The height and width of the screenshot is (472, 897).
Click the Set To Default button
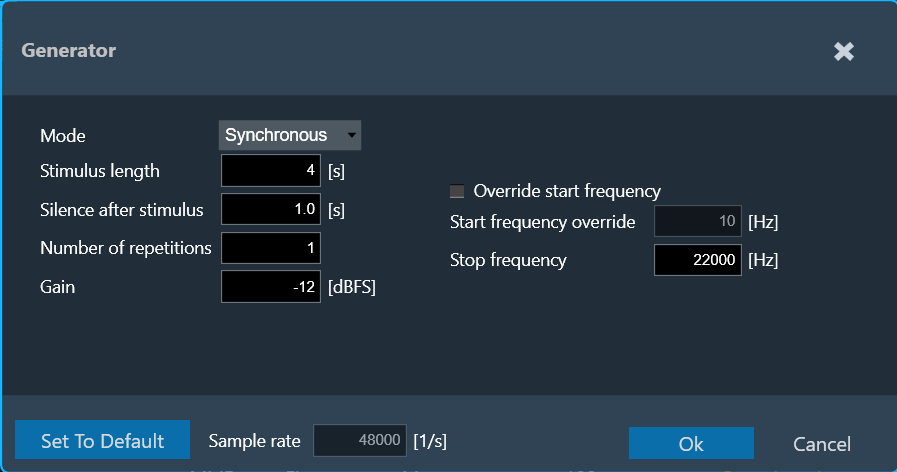tap(102, 440)
